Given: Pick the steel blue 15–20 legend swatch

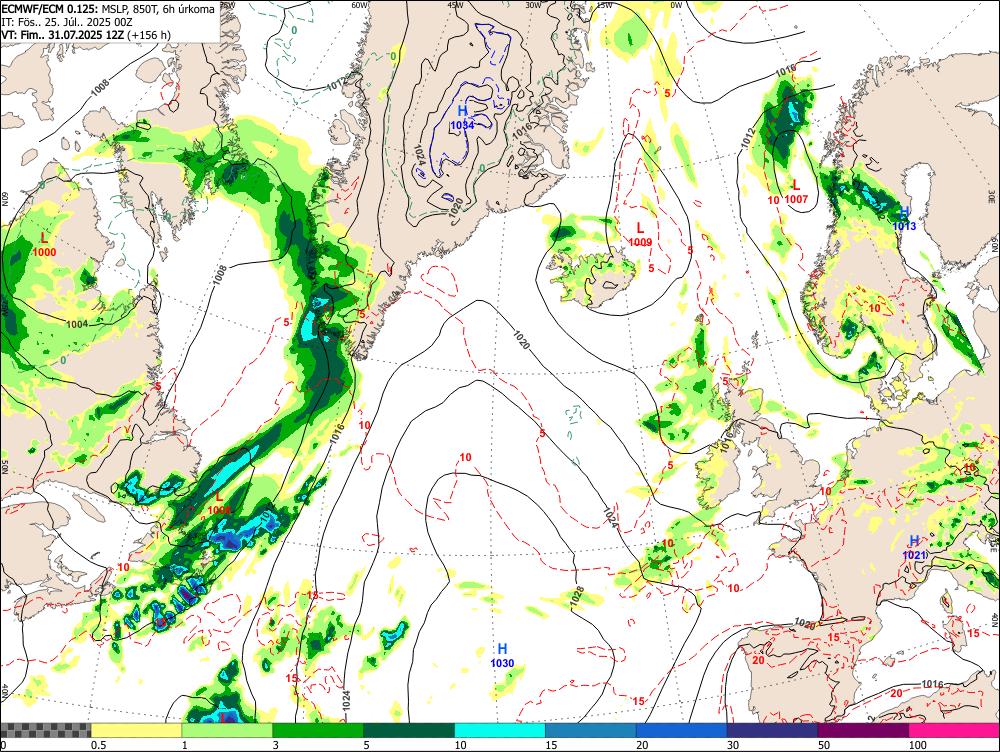Looking at the screenshot, I should (591, 730).
